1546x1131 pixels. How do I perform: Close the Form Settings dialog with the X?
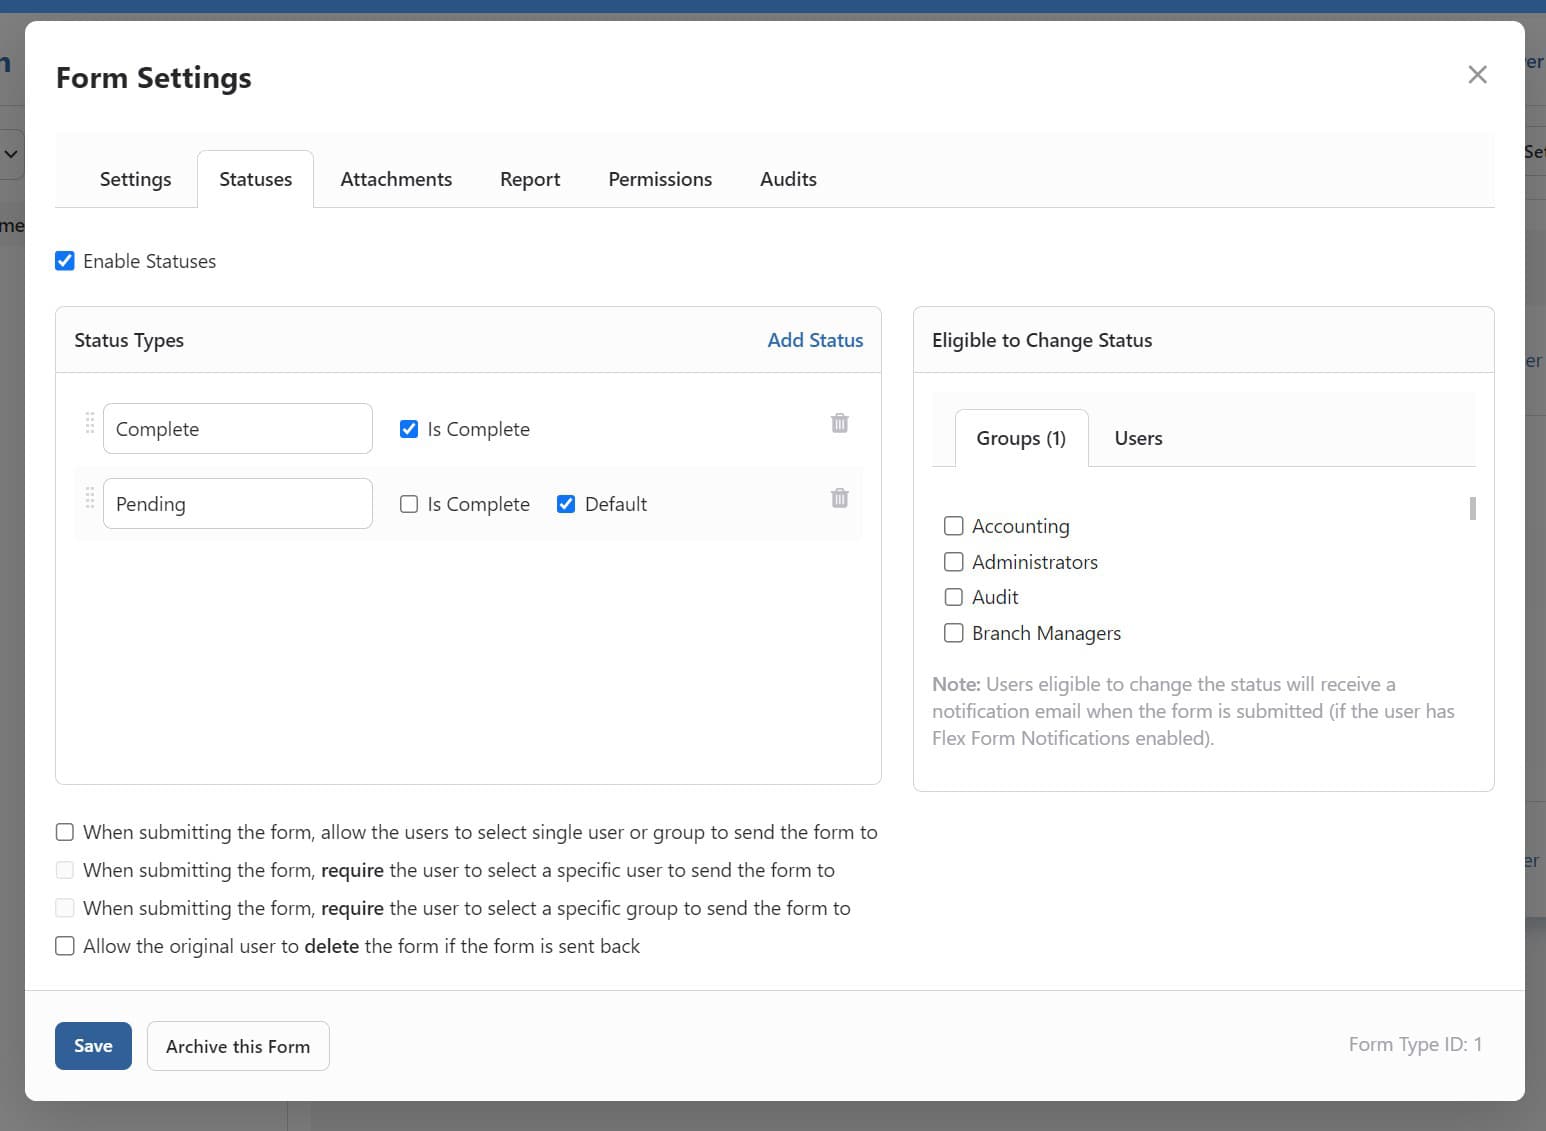1477,74
